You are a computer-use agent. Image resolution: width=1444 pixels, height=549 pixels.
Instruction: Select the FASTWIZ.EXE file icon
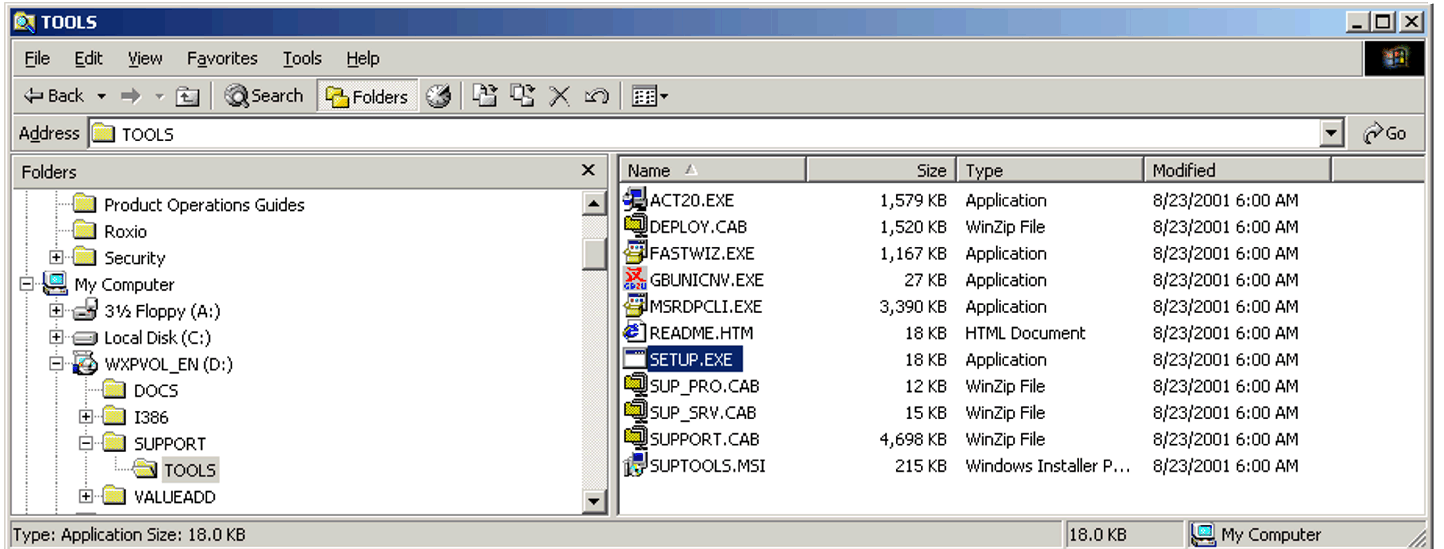click(635, 253)
